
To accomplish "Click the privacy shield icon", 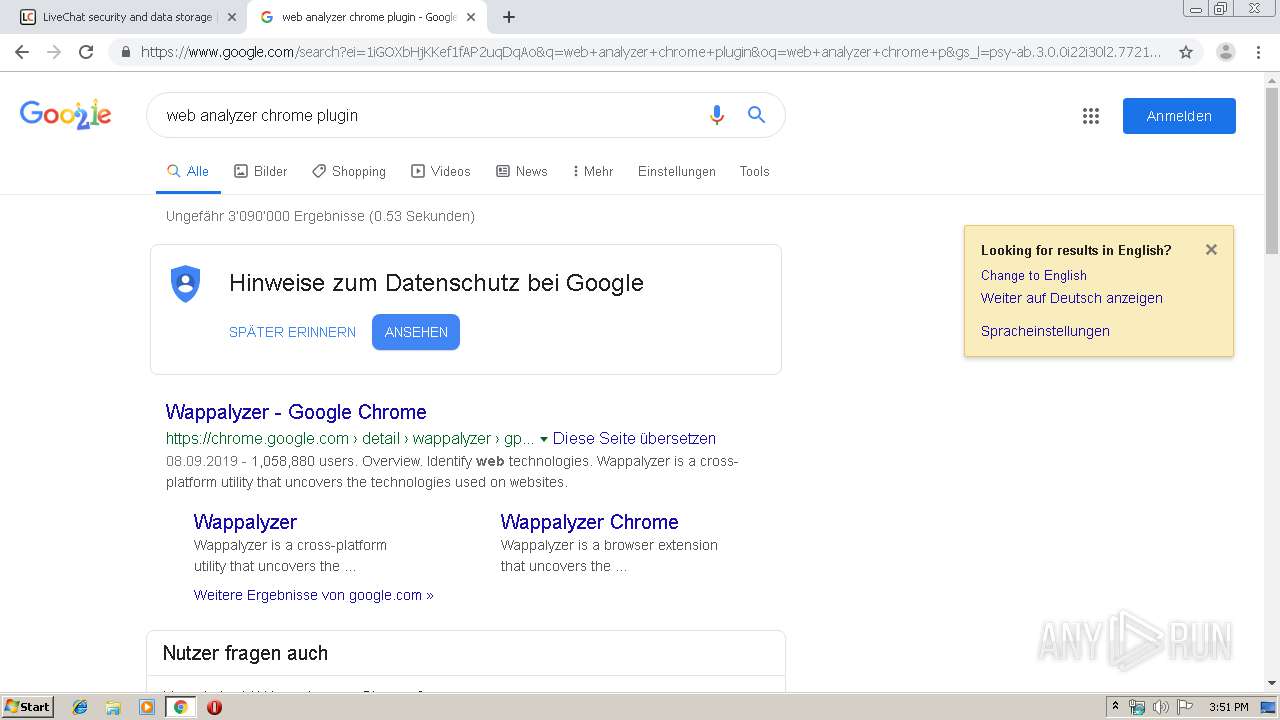I will [x=185, y=284].
